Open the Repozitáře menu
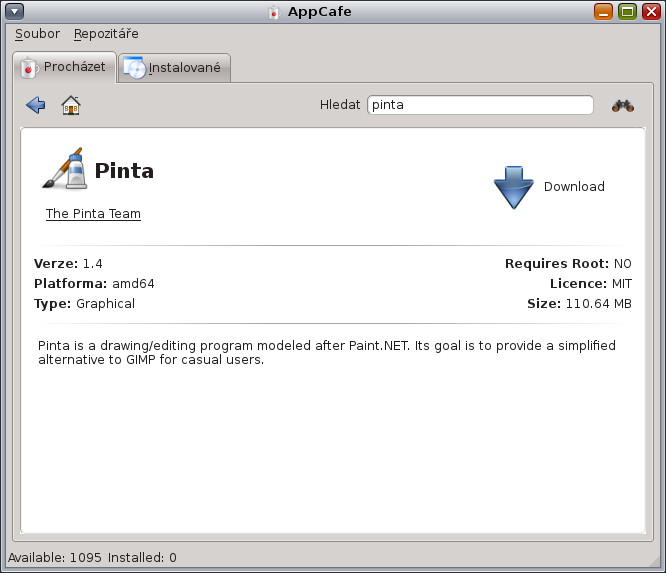This screenshot has width=666, height=573. click(x=106, y=34)
